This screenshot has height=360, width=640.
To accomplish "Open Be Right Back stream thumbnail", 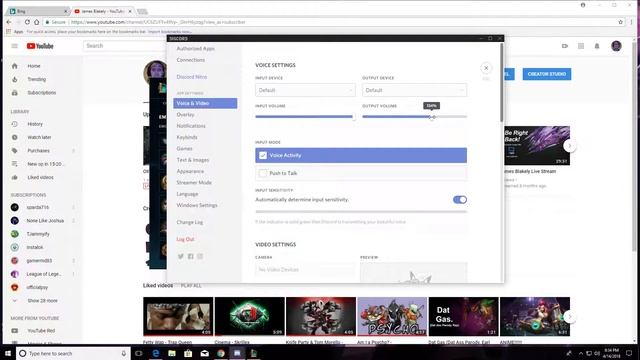I will point(536,146).
